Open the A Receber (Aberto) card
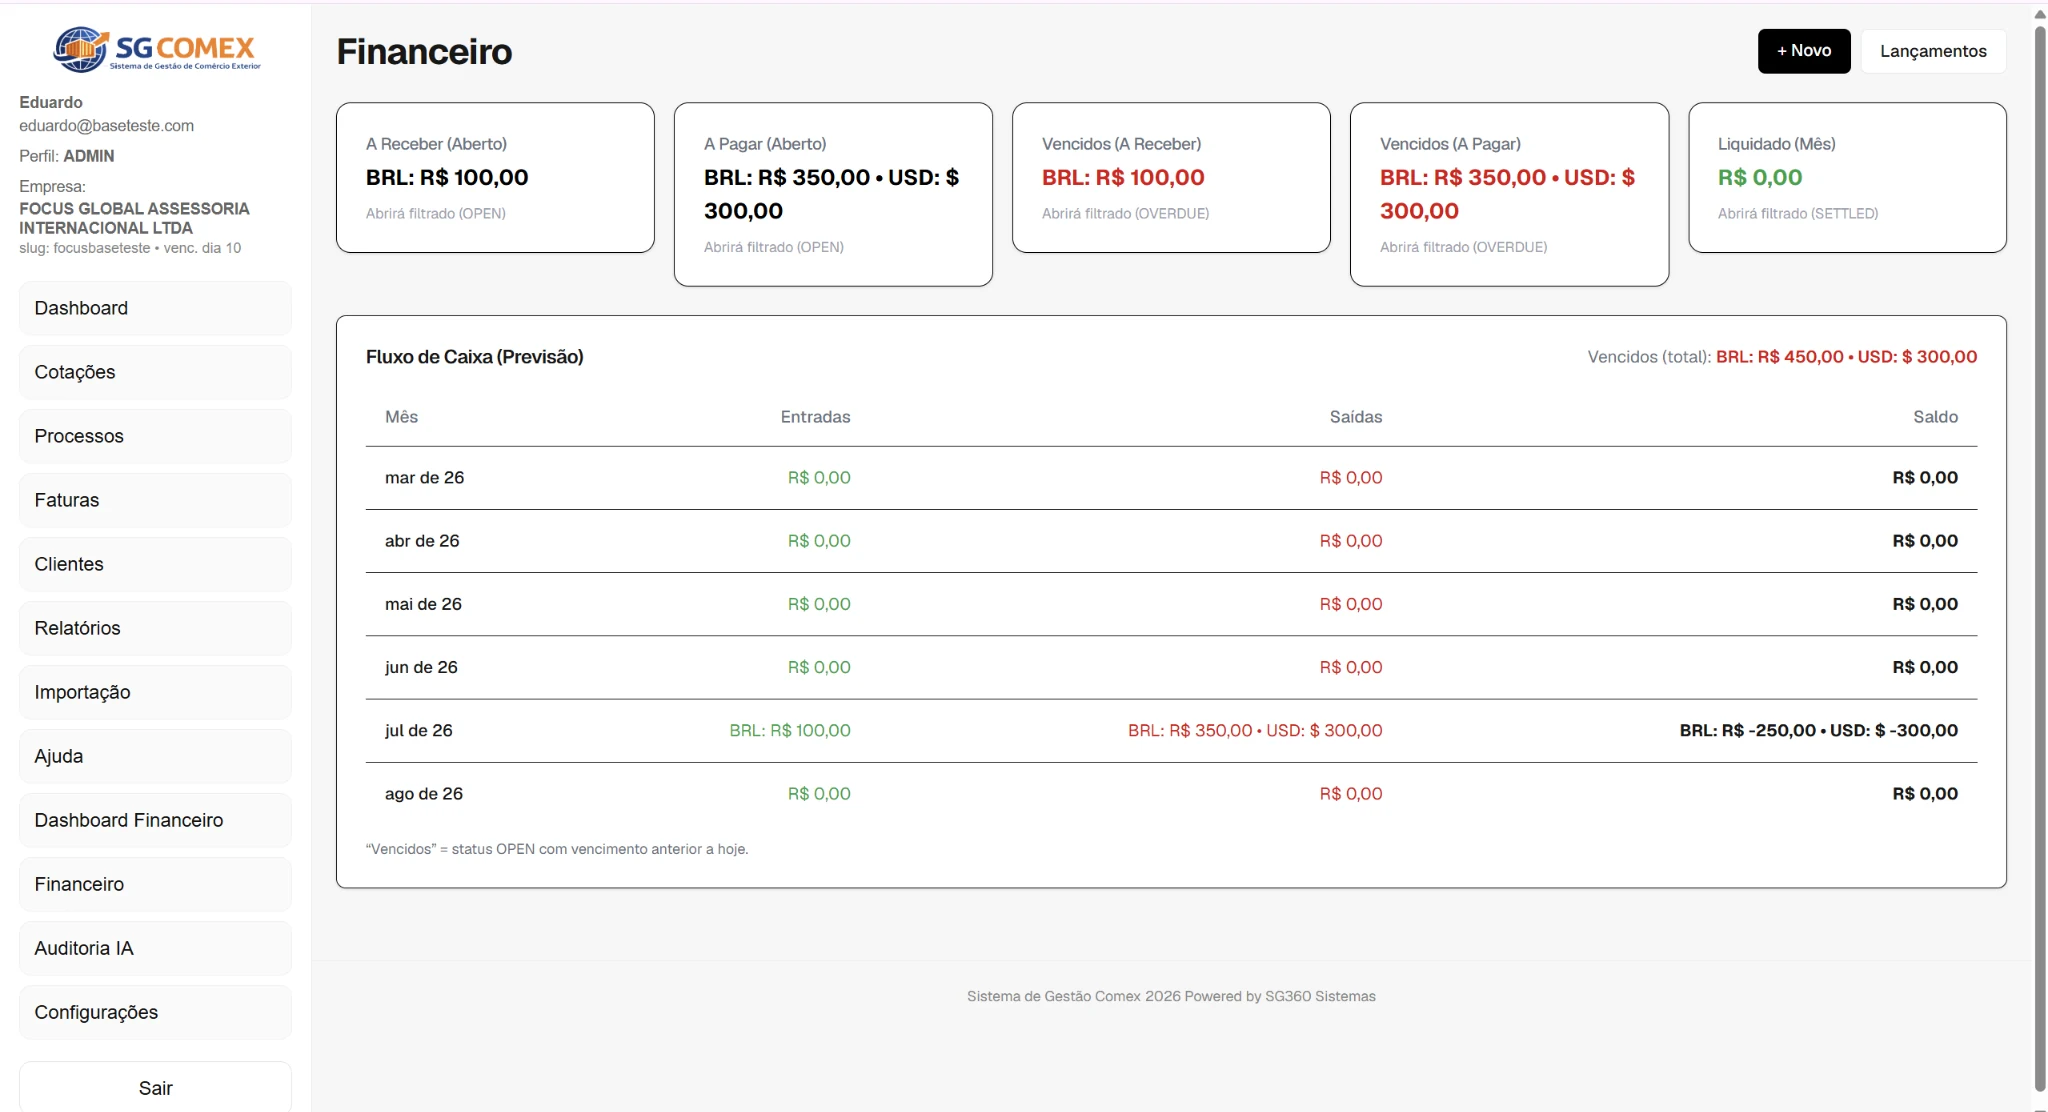This screenshot has height=1112, width=2048. point(495,177)
